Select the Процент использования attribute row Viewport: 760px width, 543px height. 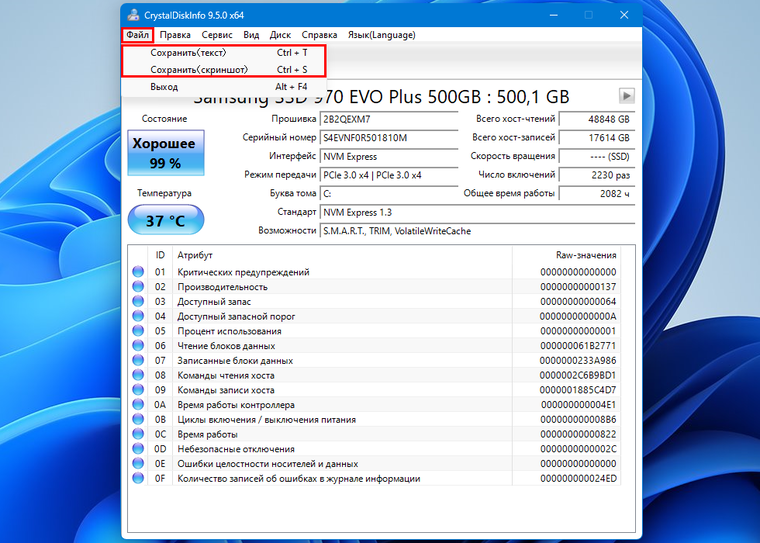pyautogui.click(x=375, y=331)
